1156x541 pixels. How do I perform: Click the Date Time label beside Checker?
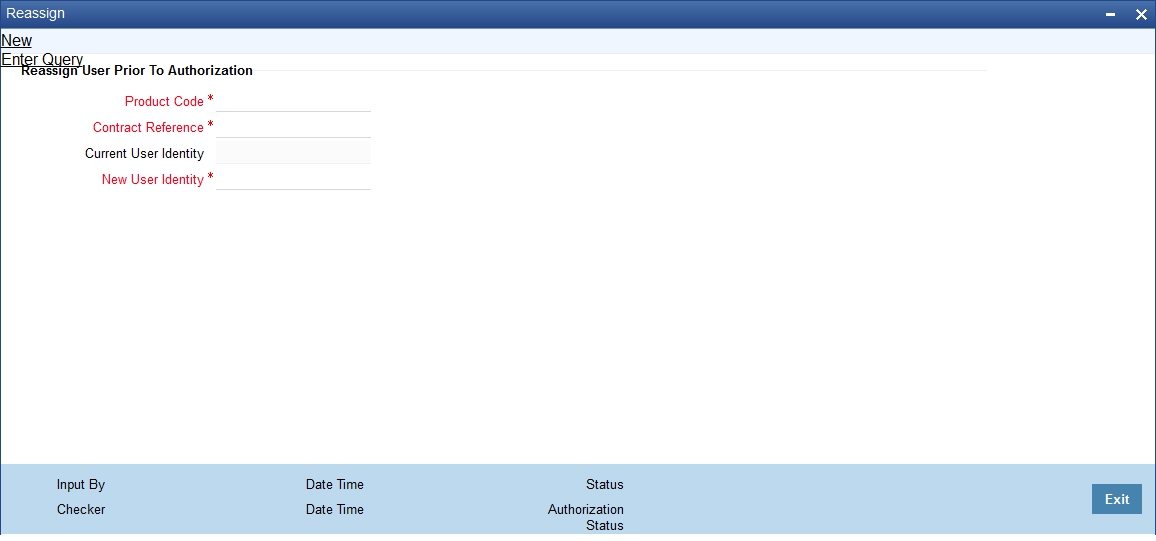pos(335,509)
